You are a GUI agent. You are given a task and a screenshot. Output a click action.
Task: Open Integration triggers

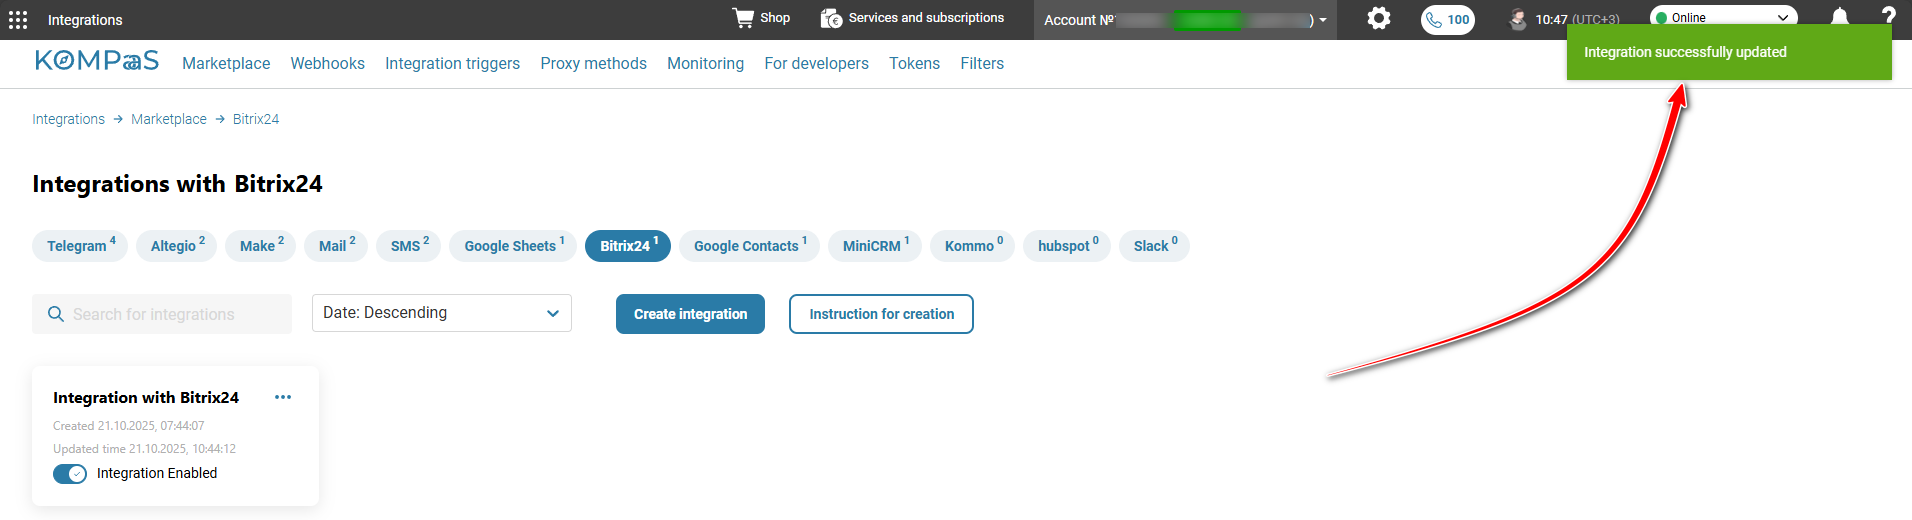(x=452, y=63)
